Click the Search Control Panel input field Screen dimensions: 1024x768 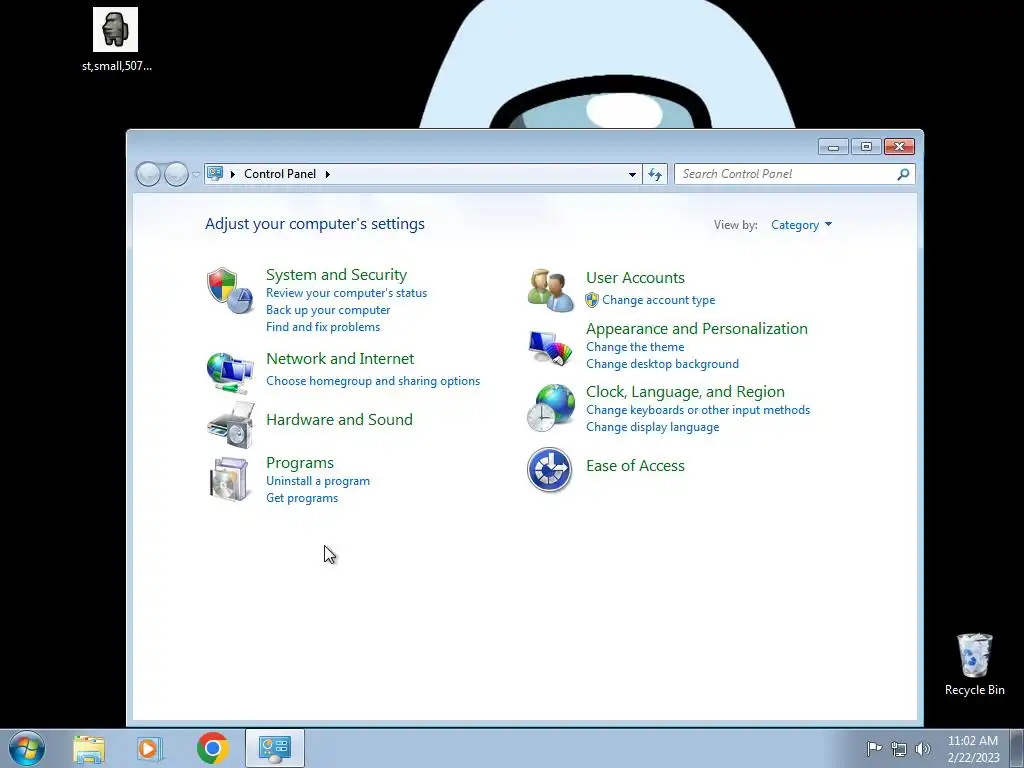click(x=786, y=174)
